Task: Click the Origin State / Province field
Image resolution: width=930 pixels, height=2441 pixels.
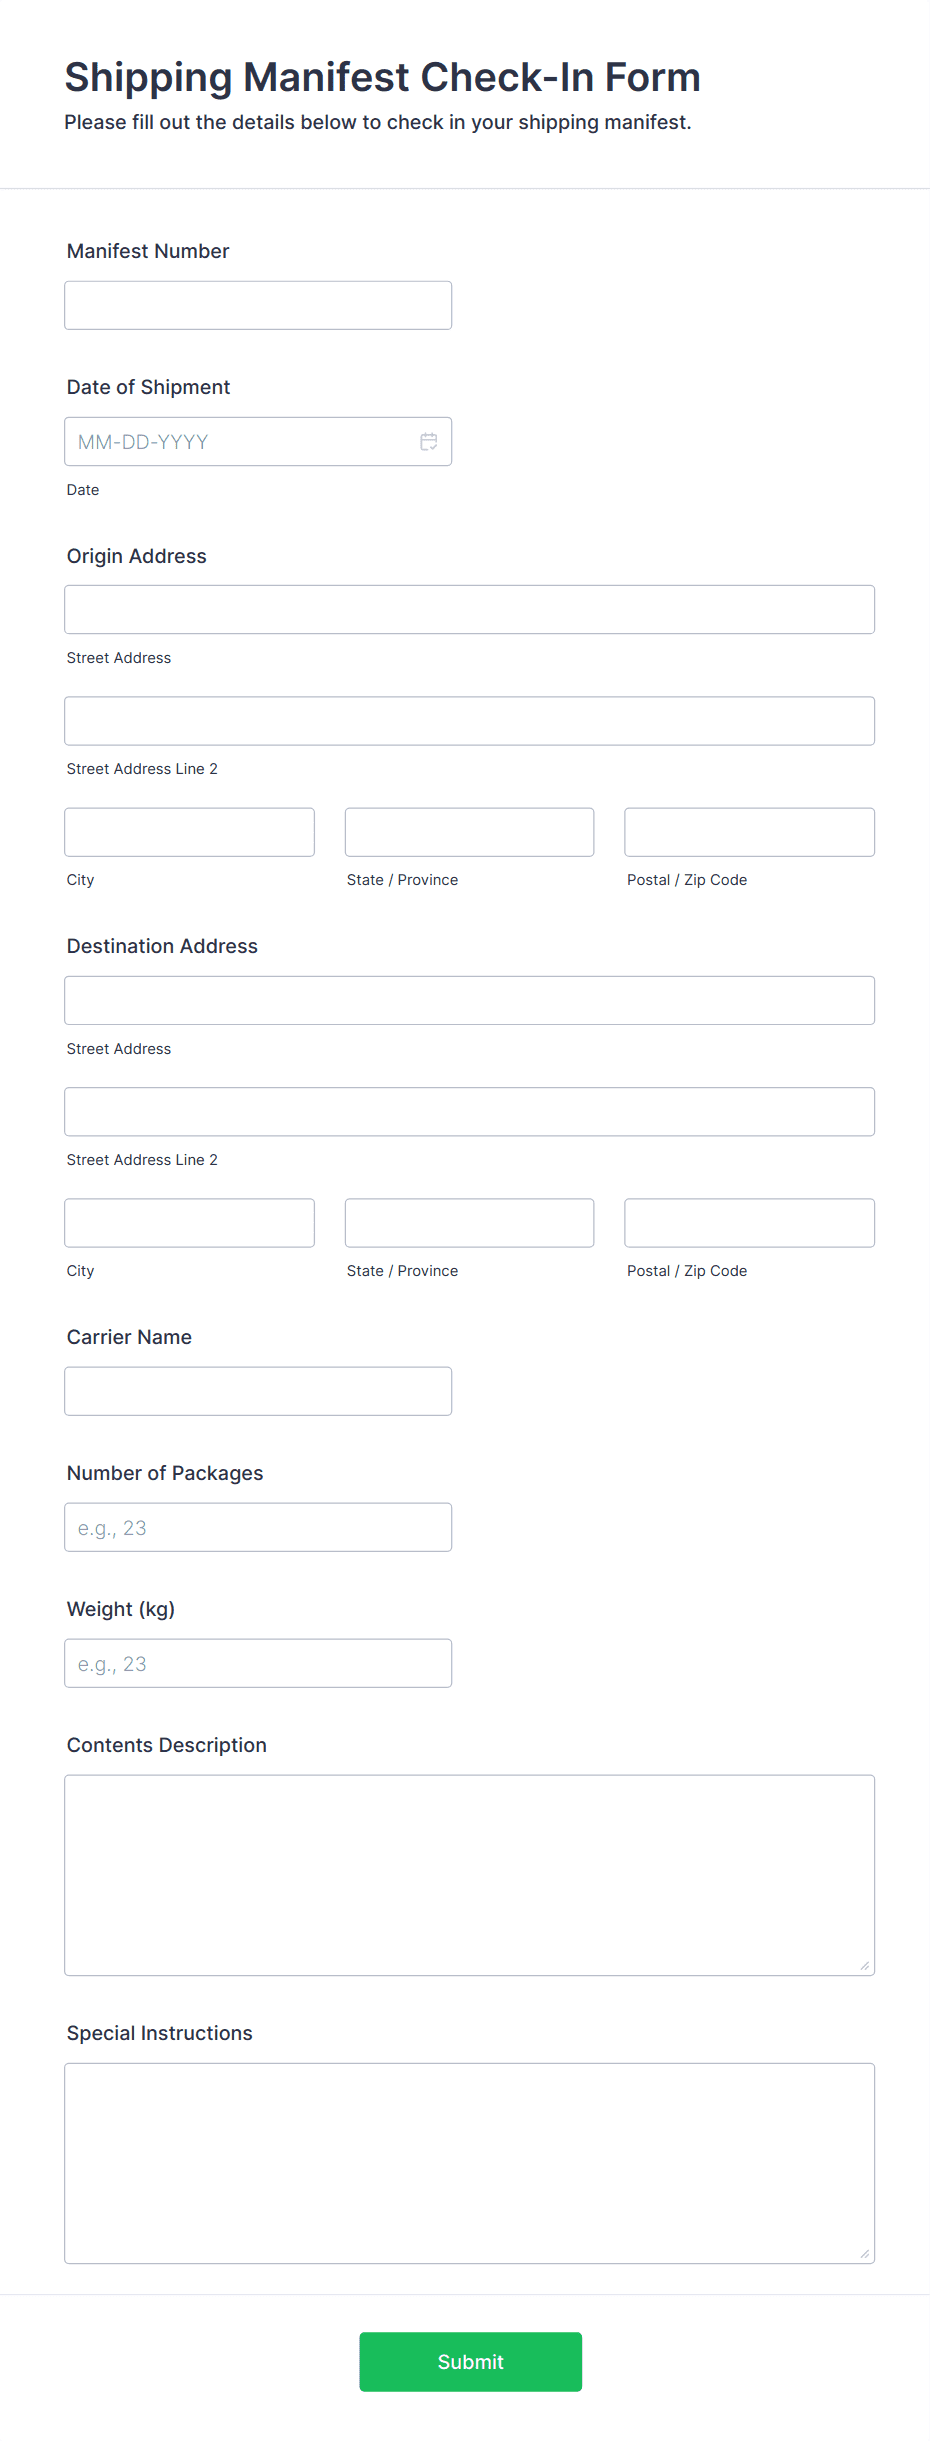Action: click(469, 831)
